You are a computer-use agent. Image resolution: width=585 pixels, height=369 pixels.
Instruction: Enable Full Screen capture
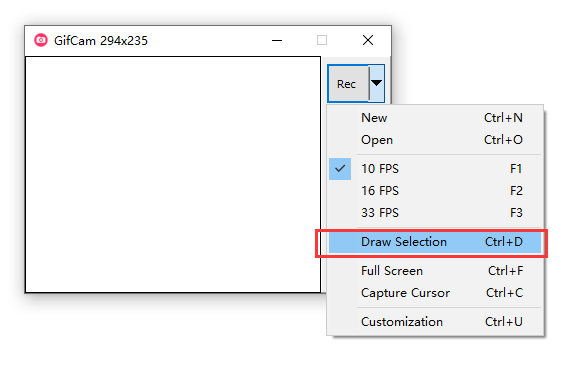click(x=435, y=271)
